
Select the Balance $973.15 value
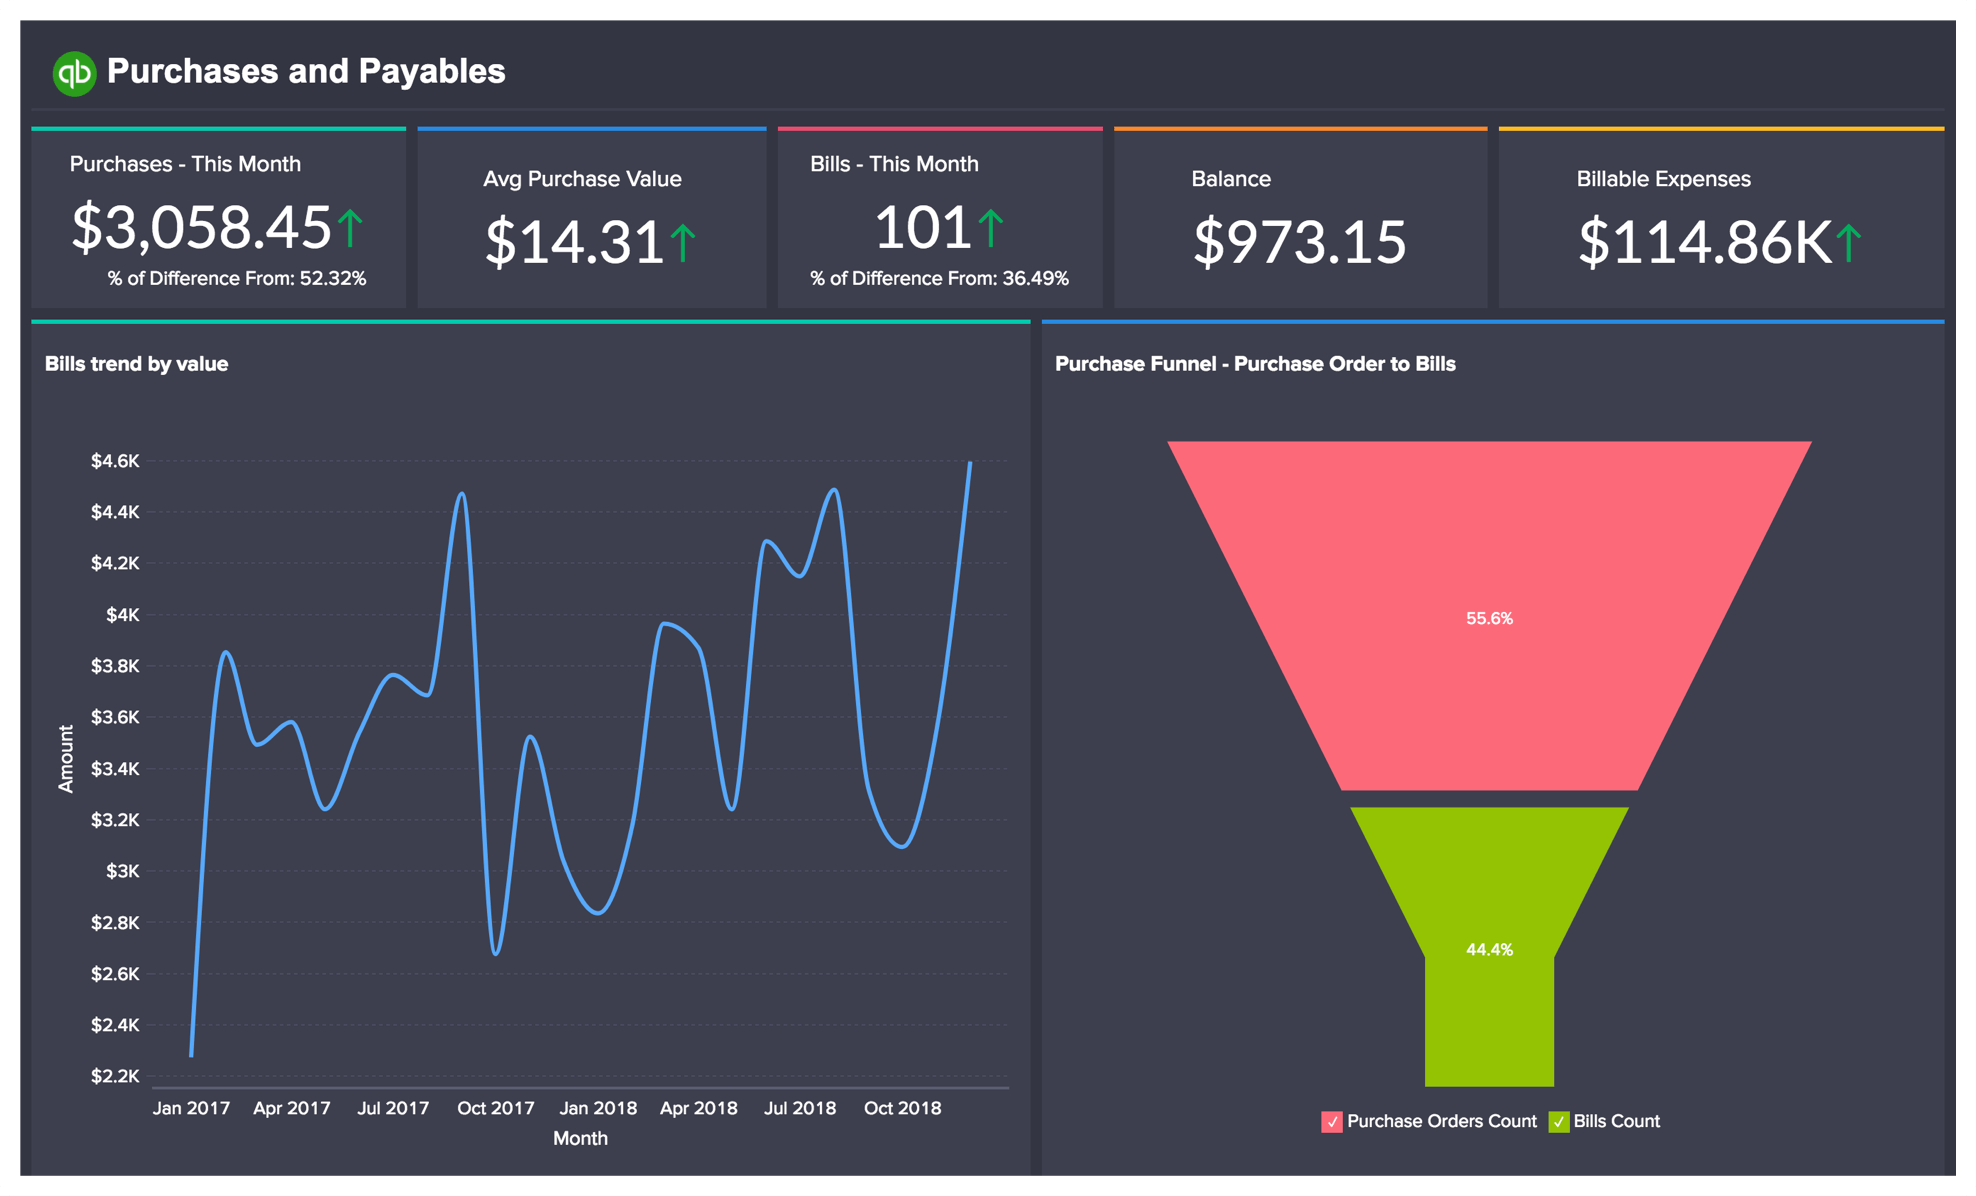(x=1299, y=242)
